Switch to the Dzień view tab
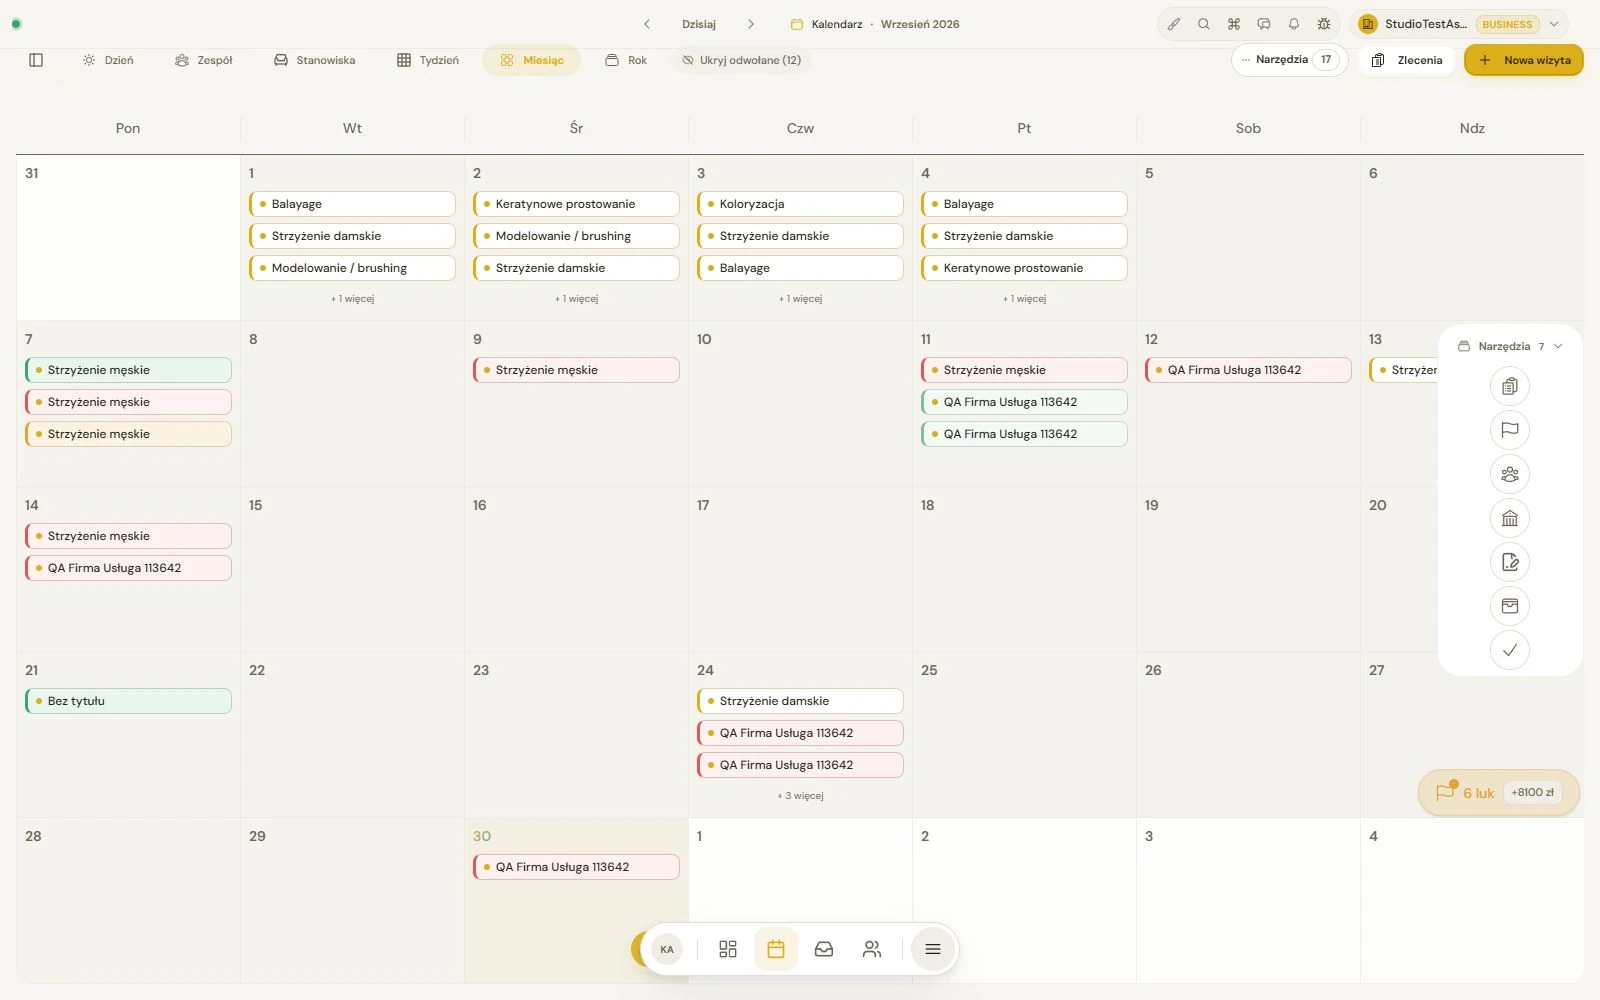1600x1000 pixels. click(x=108, y=60)
